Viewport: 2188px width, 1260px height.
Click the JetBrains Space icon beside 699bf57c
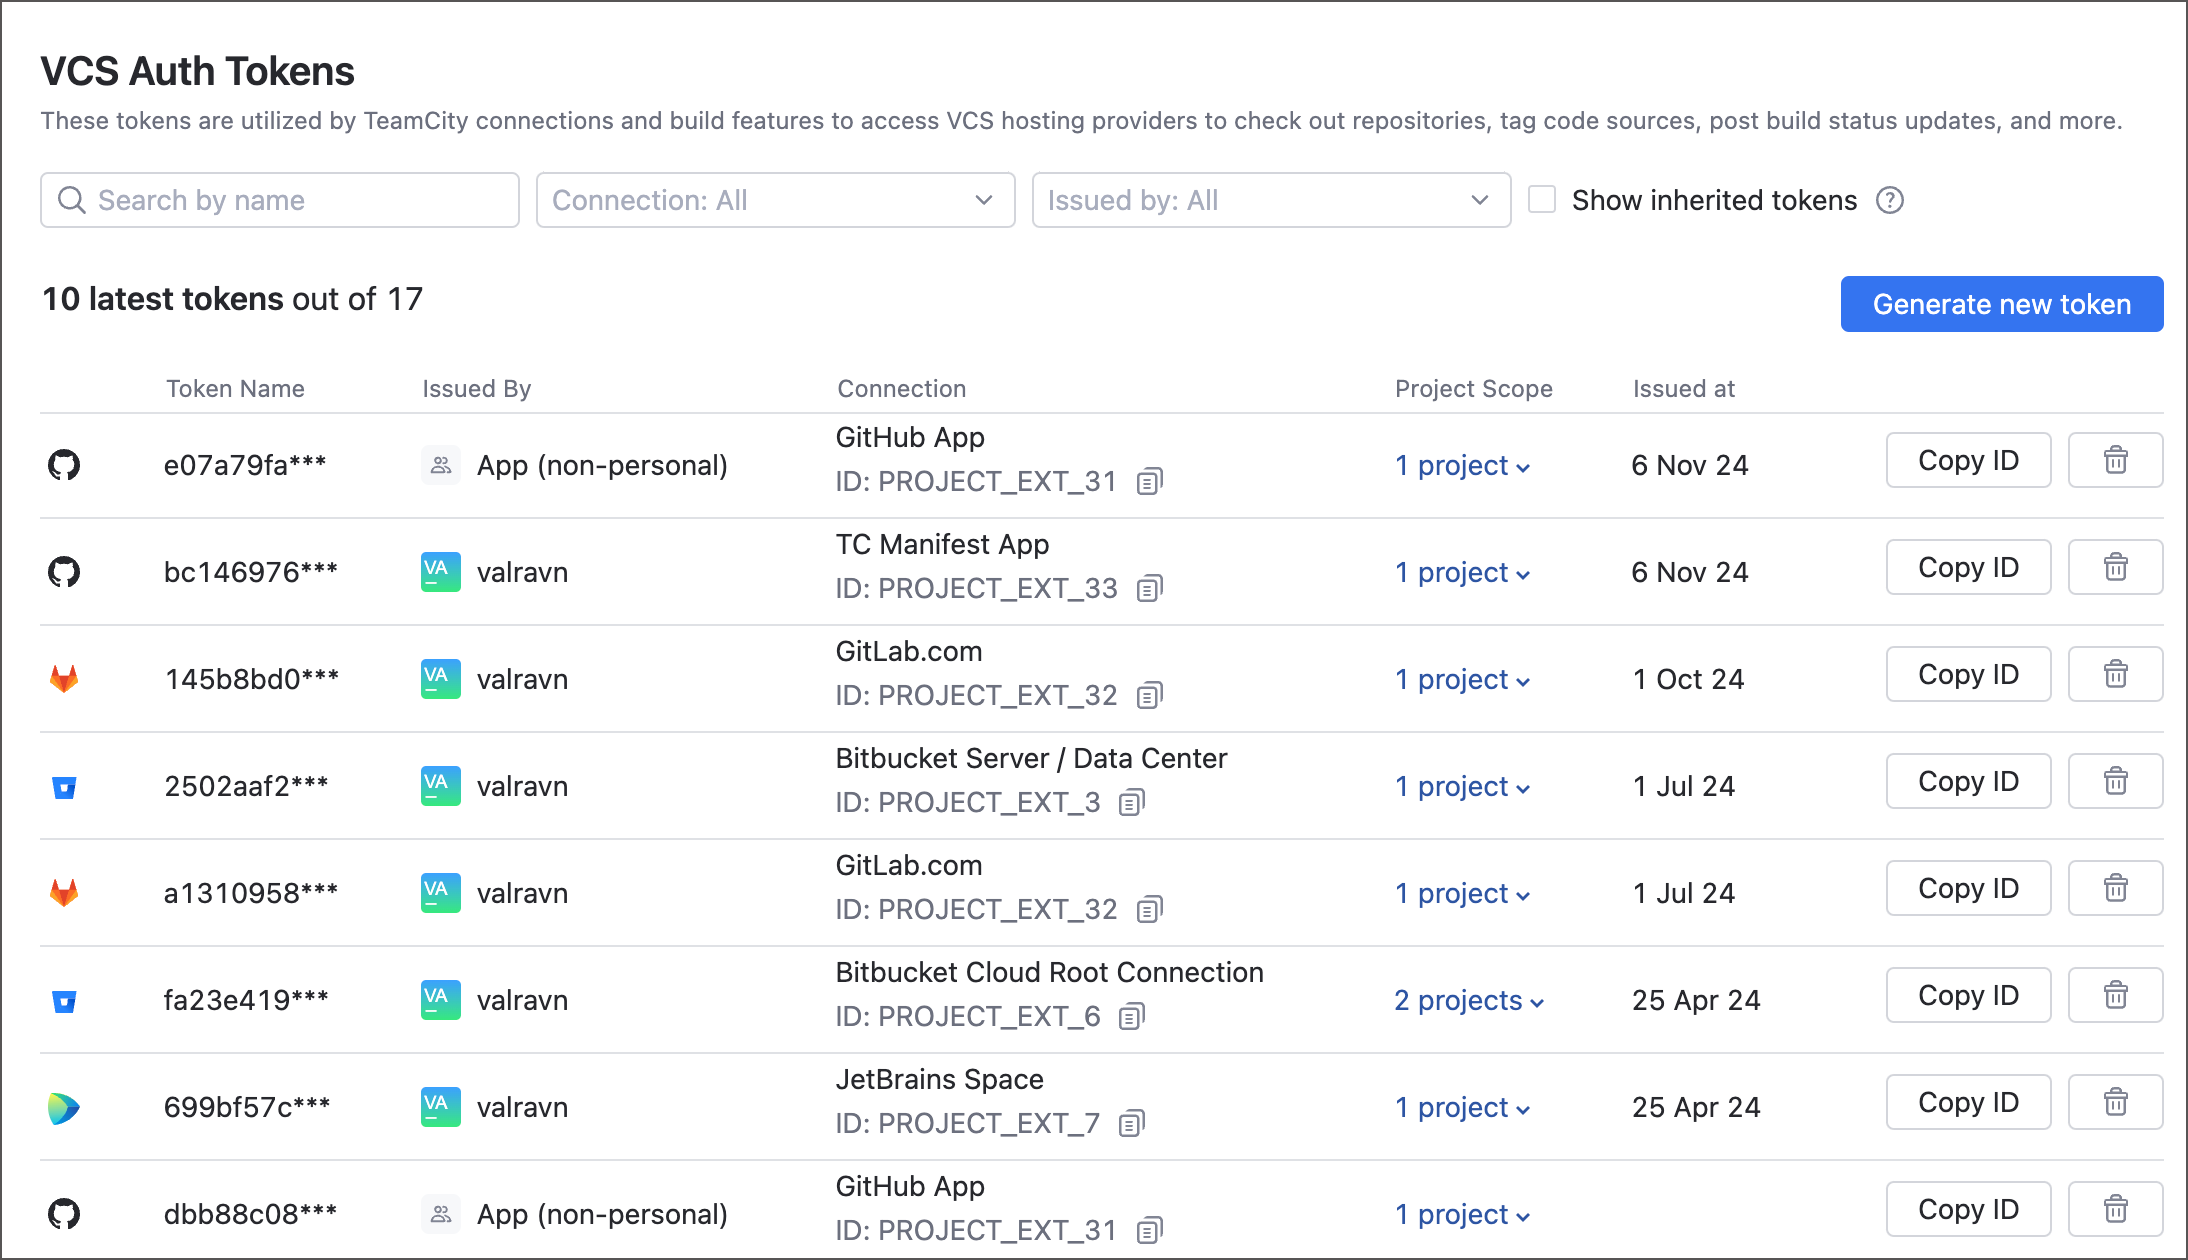pos(63,1106)
